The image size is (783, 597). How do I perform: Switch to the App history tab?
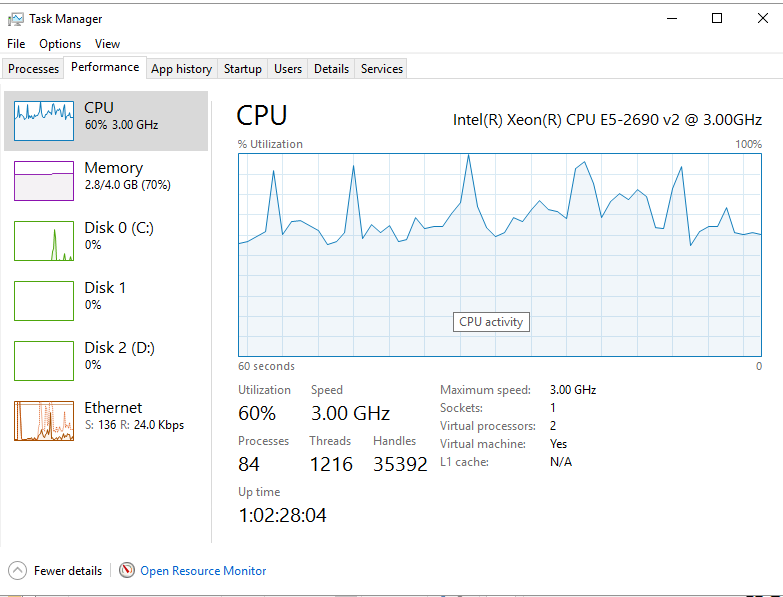point(181,69)
